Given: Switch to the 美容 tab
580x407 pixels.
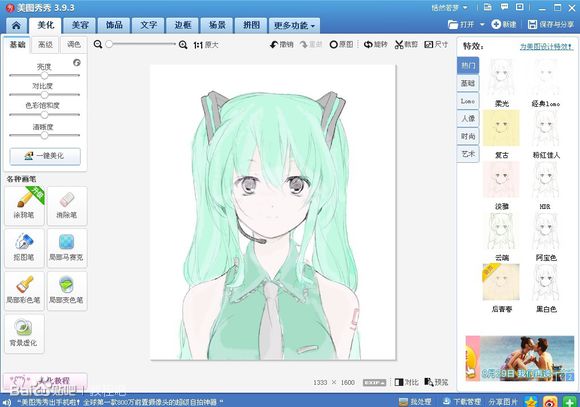Looking at the screenshot, I should pyautogui.click(x=80, y=26).
